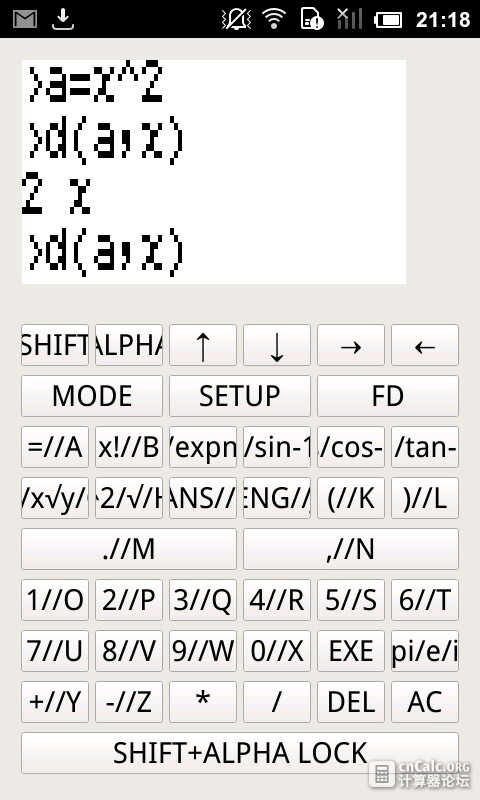Image resolution: width=480 pixels, height=800 pixels.
Task: Click the '2 x' result line
Action: click(56, 194)
